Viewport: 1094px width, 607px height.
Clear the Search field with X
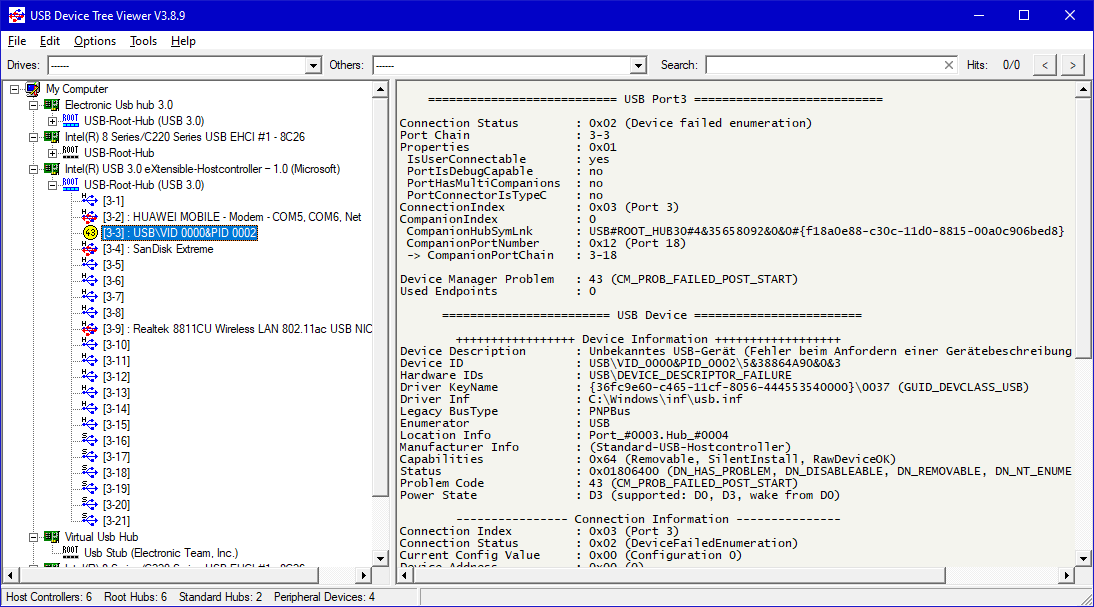pos(949,65)
